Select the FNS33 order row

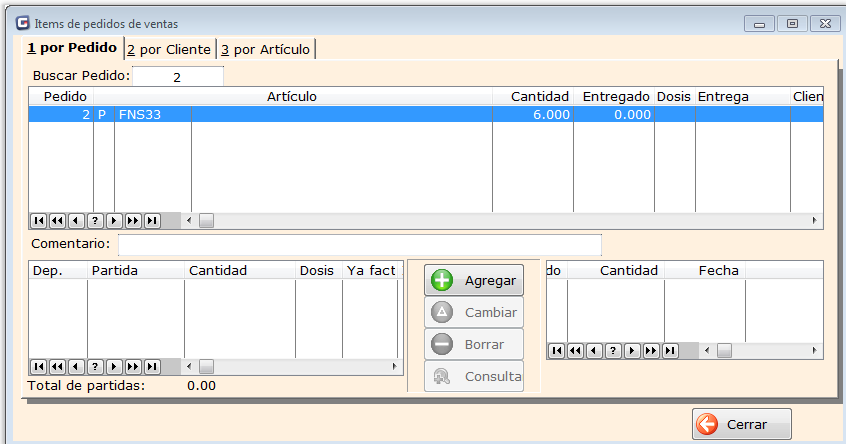[300, 115]
